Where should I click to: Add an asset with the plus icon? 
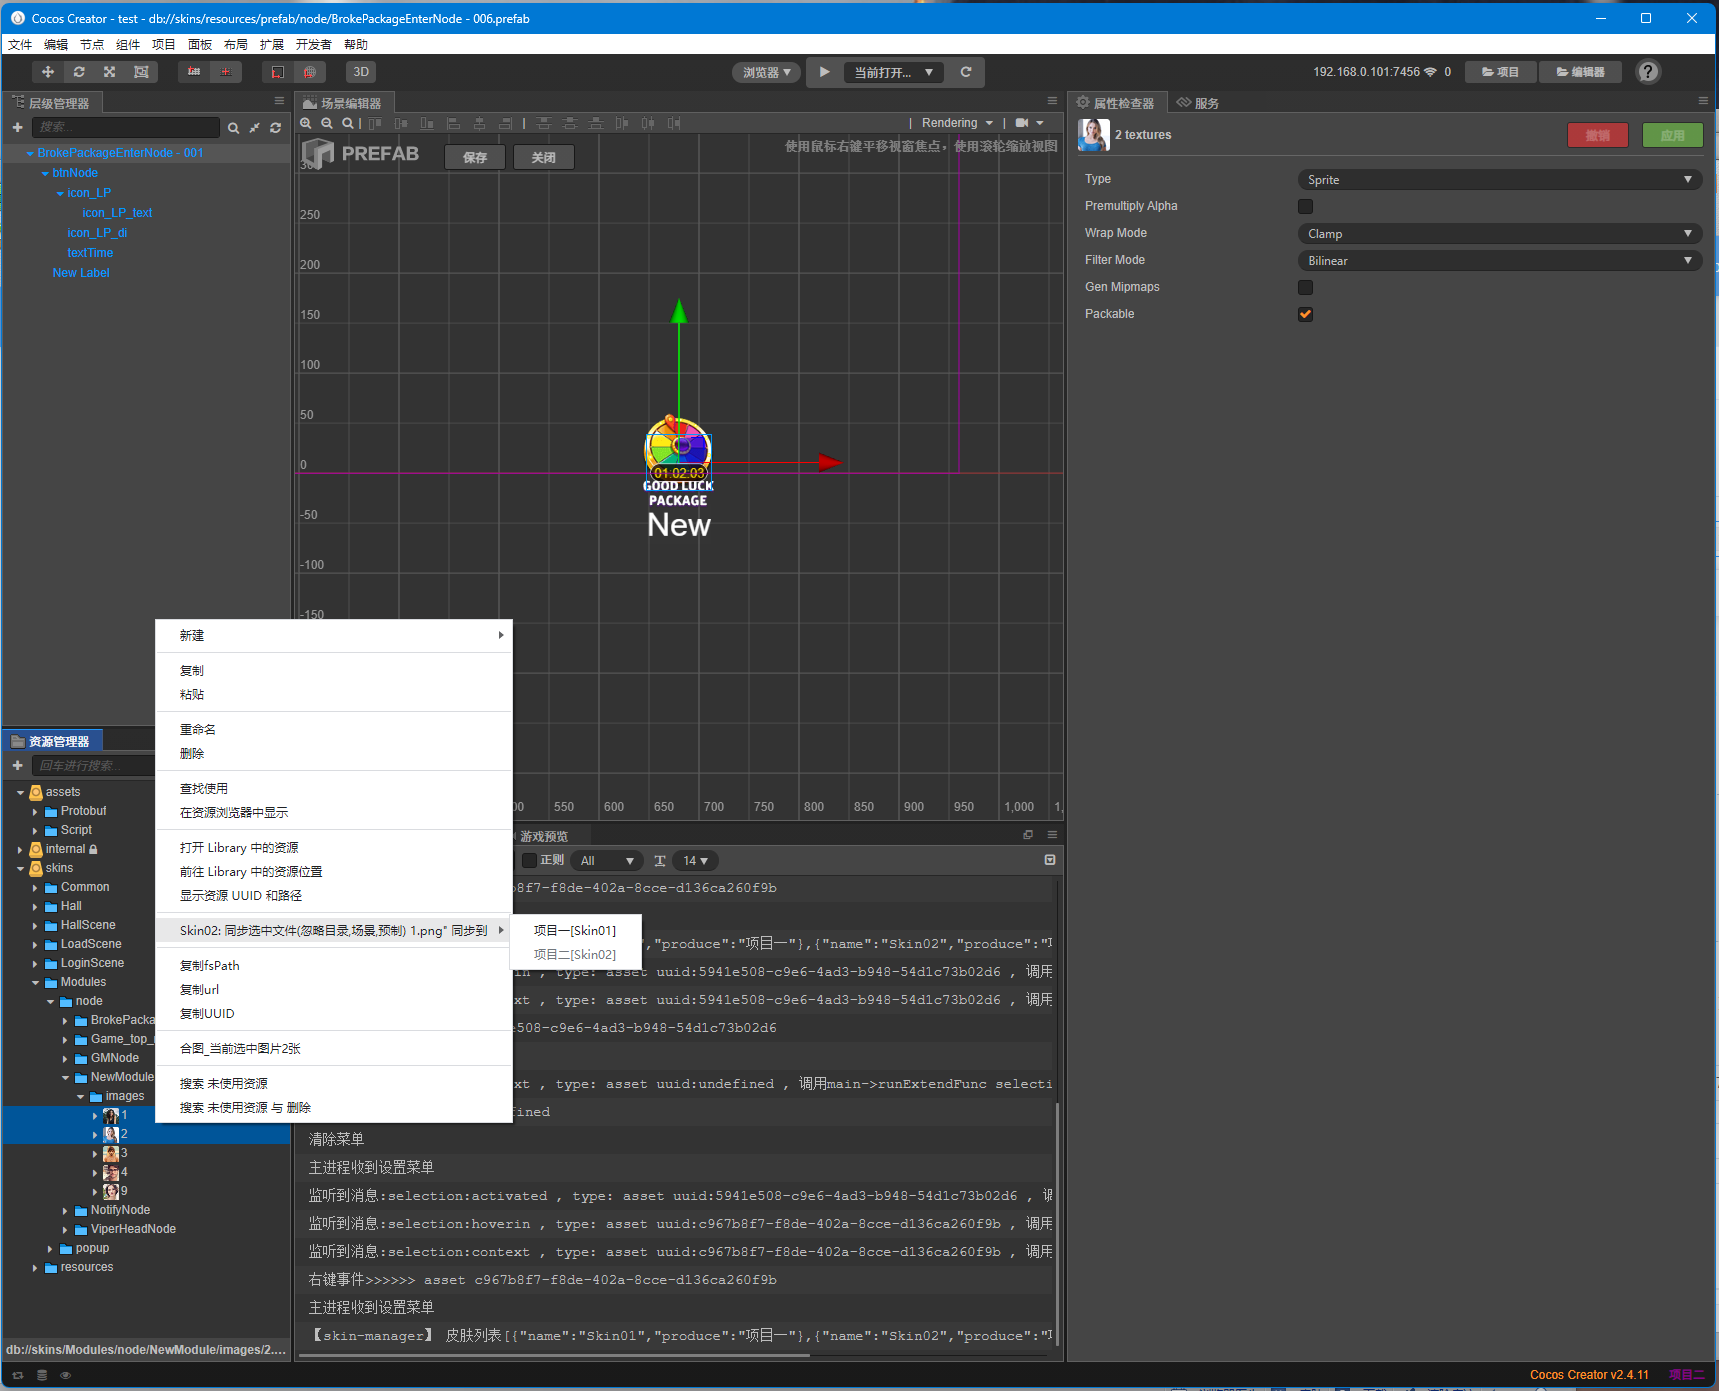17,765
